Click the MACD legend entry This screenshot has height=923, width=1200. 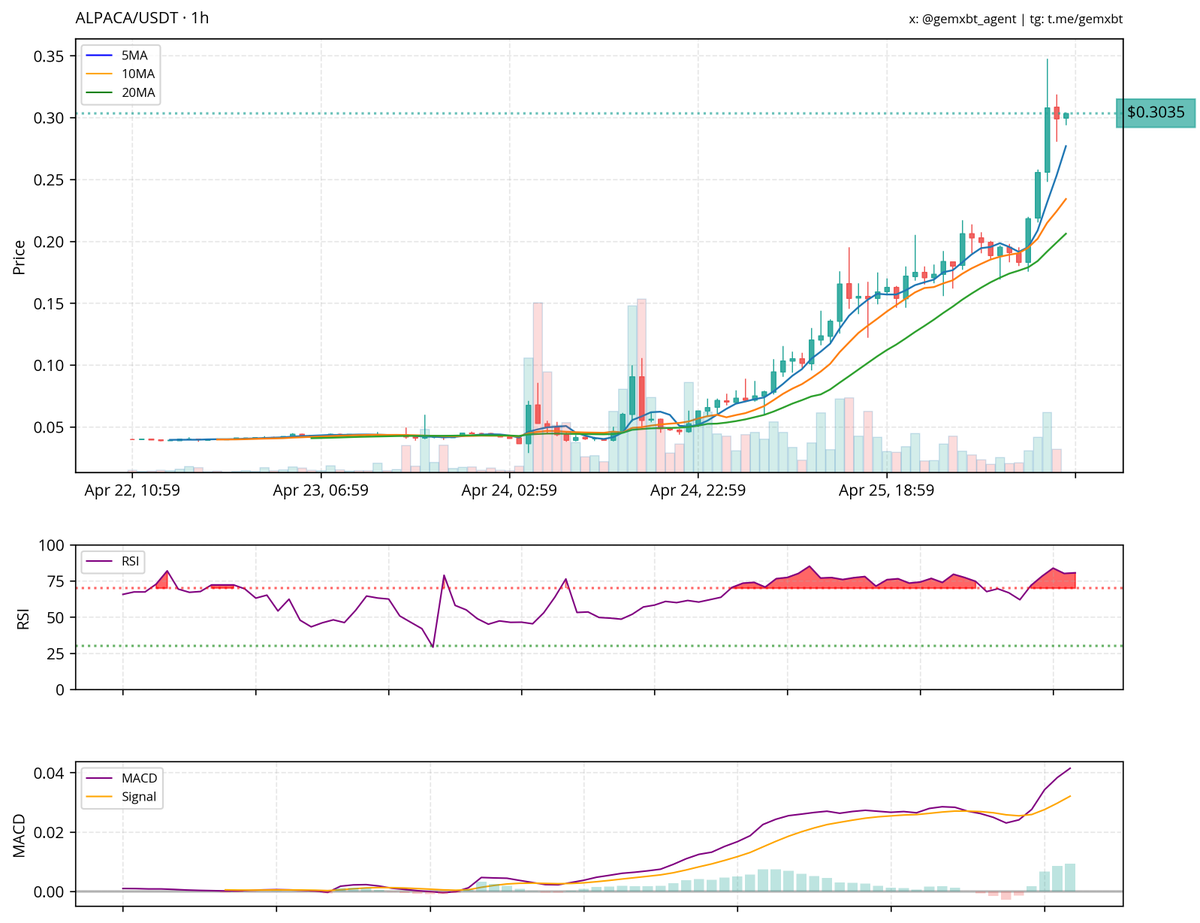pyautogui.click(x=122, y=777)
